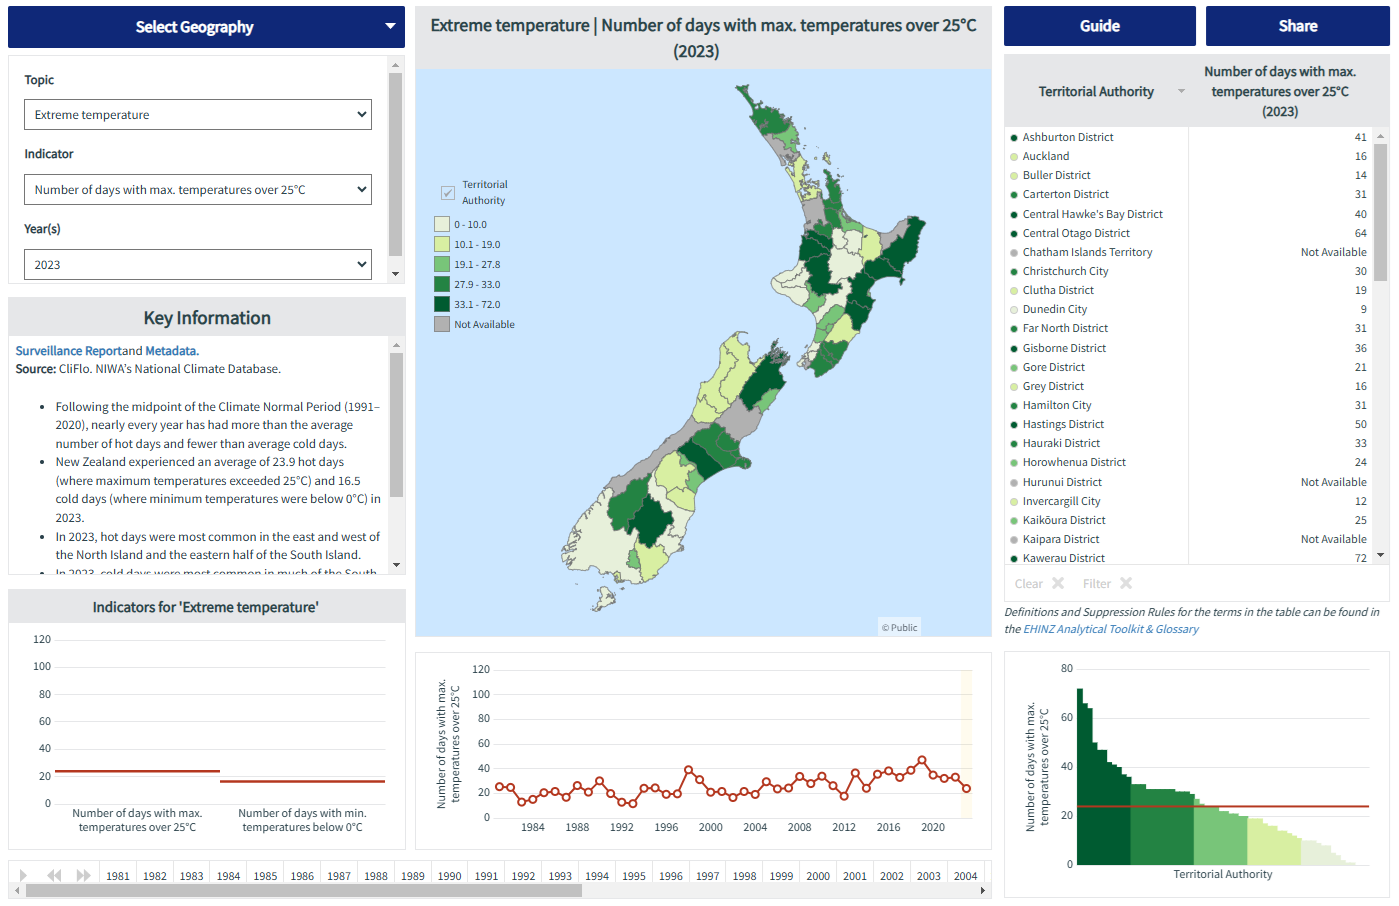Viewport: 1399px width, 906px height.
Task: Click the Share button
Action: [x=1297, y=26]
